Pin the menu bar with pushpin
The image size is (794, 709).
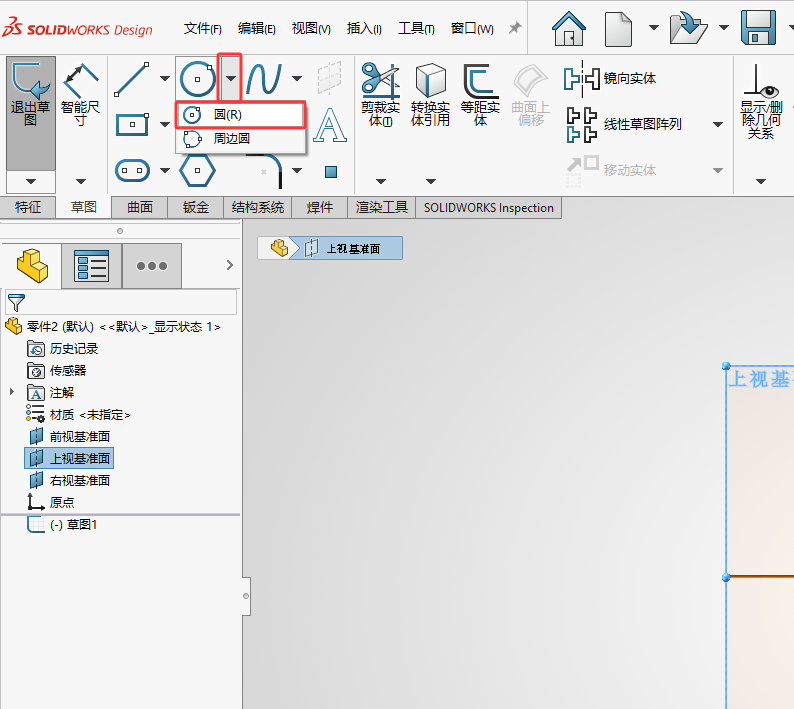514,27
